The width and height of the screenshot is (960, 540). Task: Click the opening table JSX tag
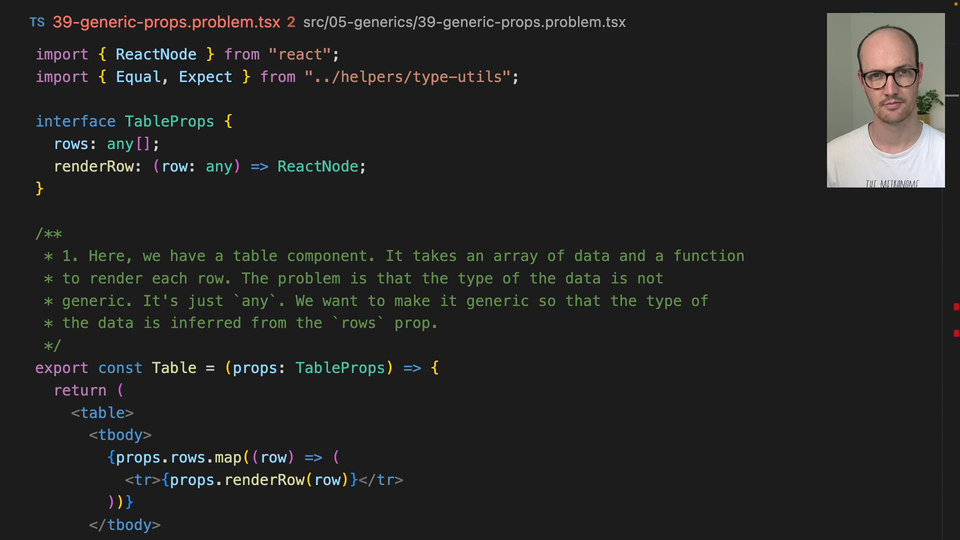pyautogui.click(x=102, y=412)
